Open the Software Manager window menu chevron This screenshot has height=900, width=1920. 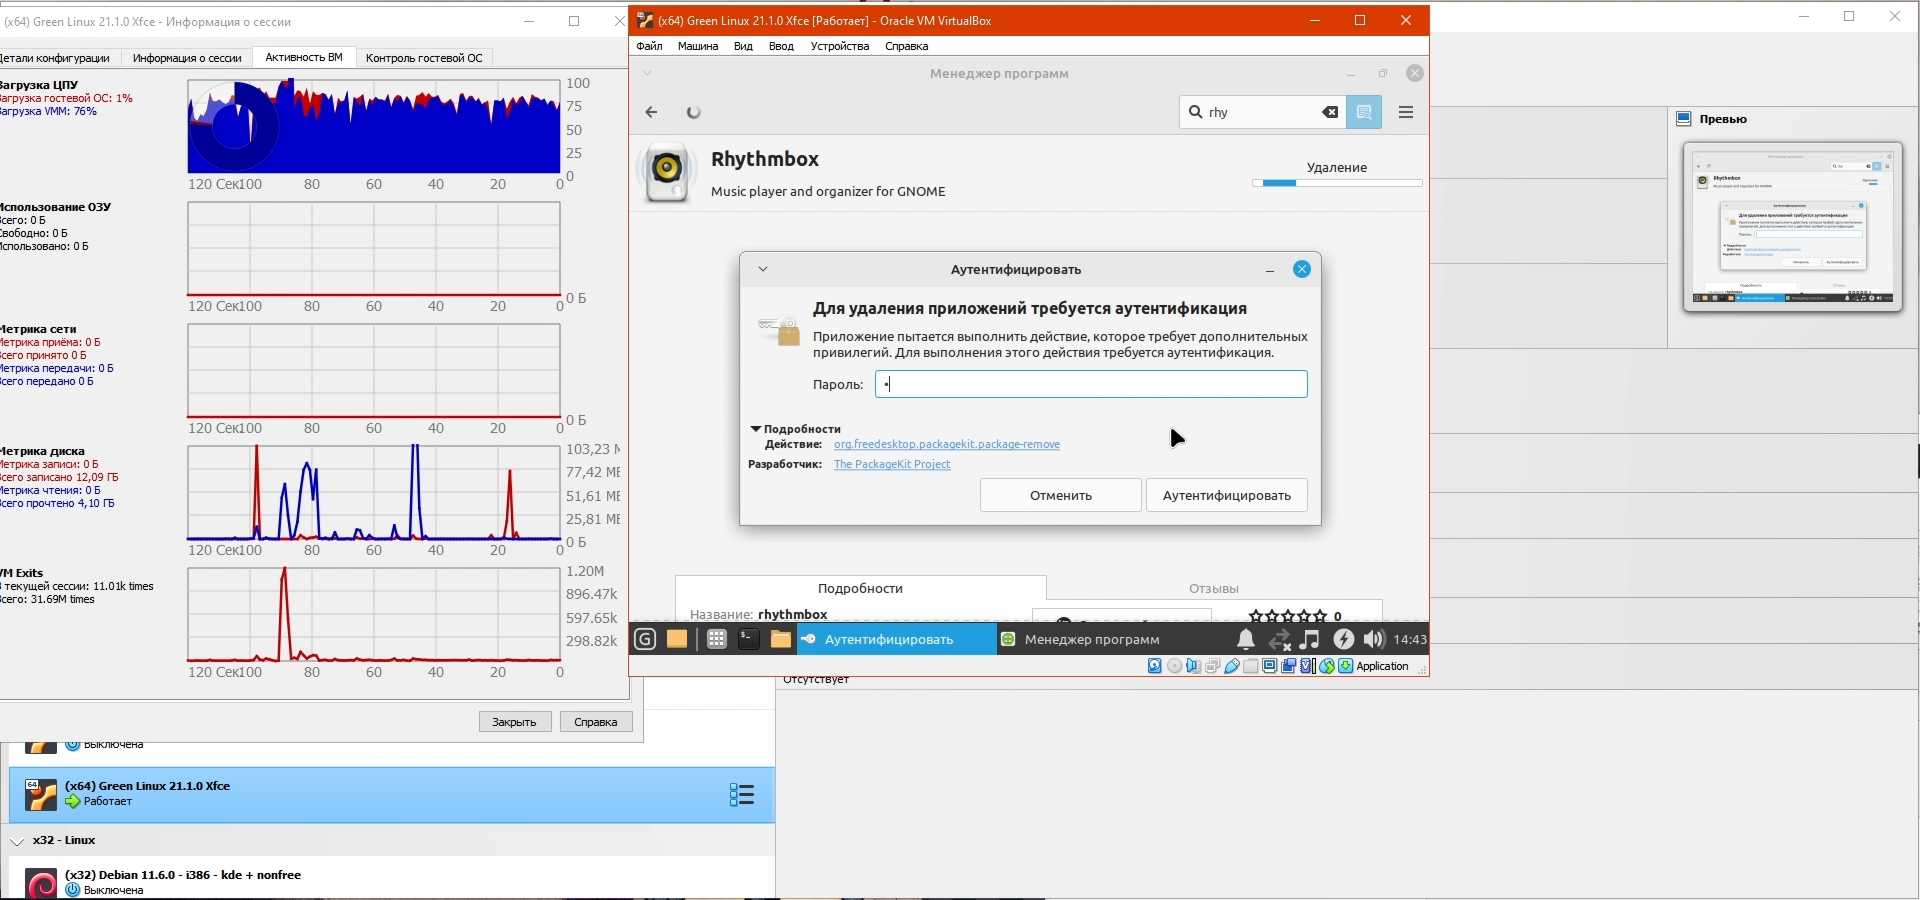[x=647, y=73]
